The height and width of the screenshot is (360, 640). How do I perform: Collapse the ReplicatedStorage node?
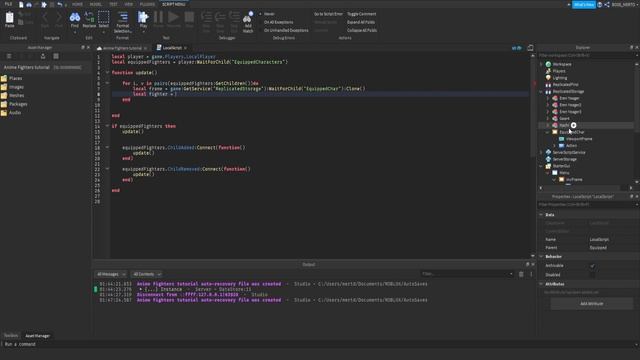(x=541, y=91)
